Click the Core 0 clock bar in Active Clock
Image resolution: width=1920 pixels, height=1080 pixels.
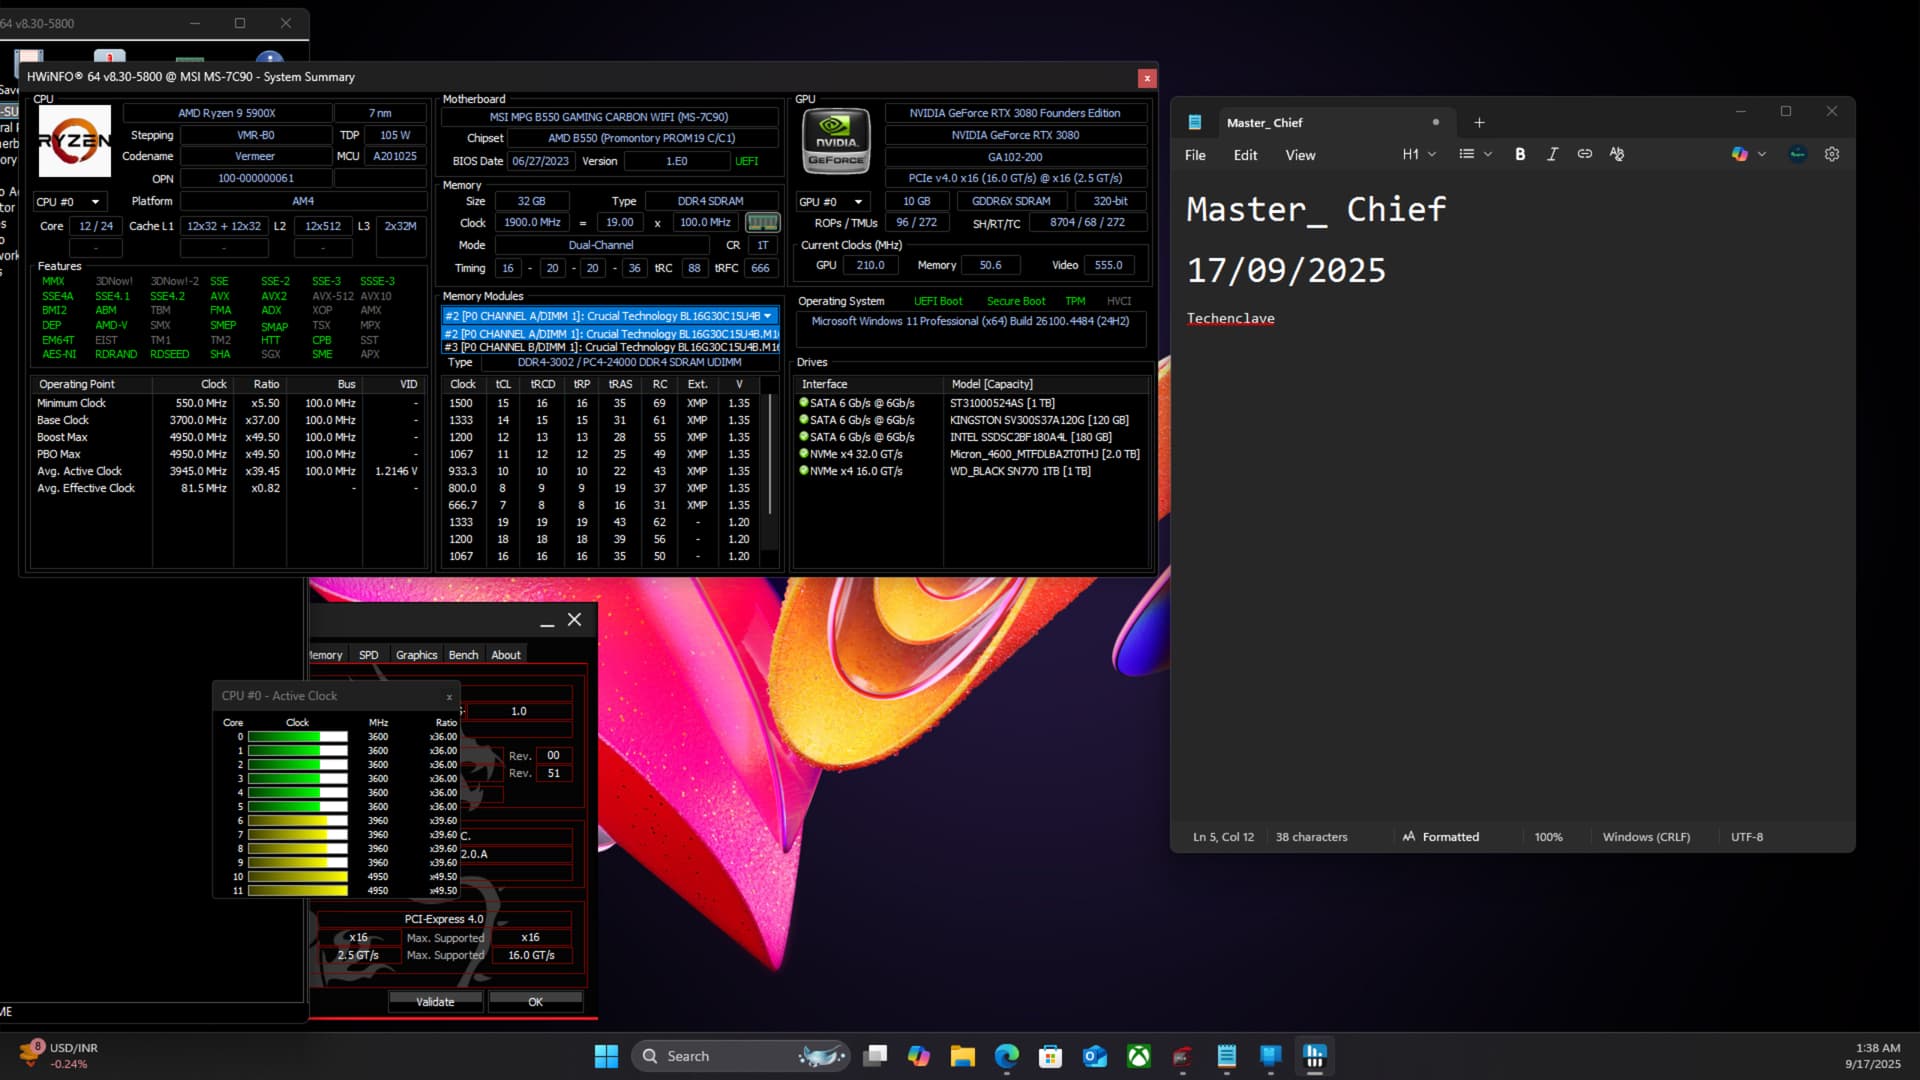tap(298, 737)
